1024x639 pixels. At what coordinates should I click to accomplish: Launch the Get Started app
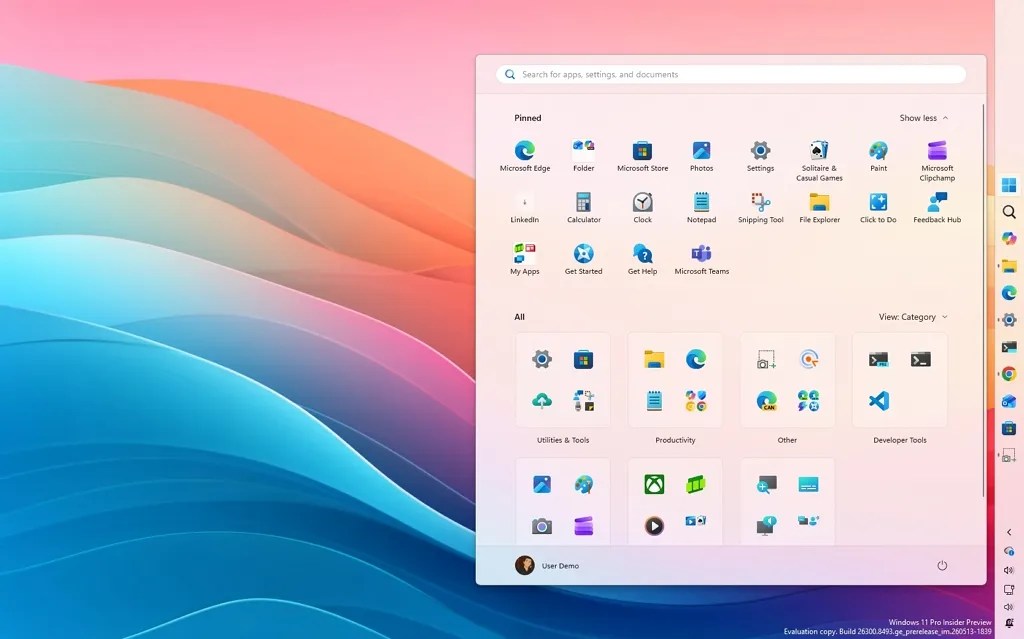[x=583, y=259]
